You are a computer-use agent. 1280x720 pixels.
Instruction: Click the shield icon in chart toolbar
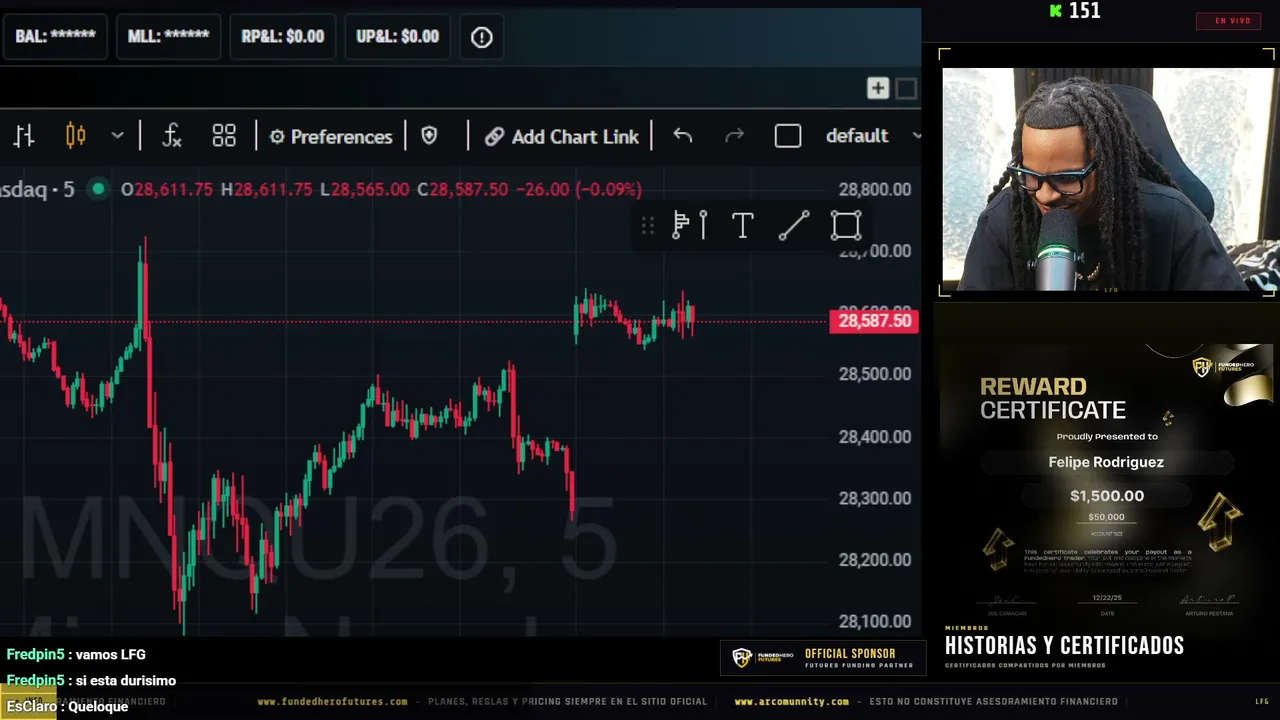coord(429,136)
